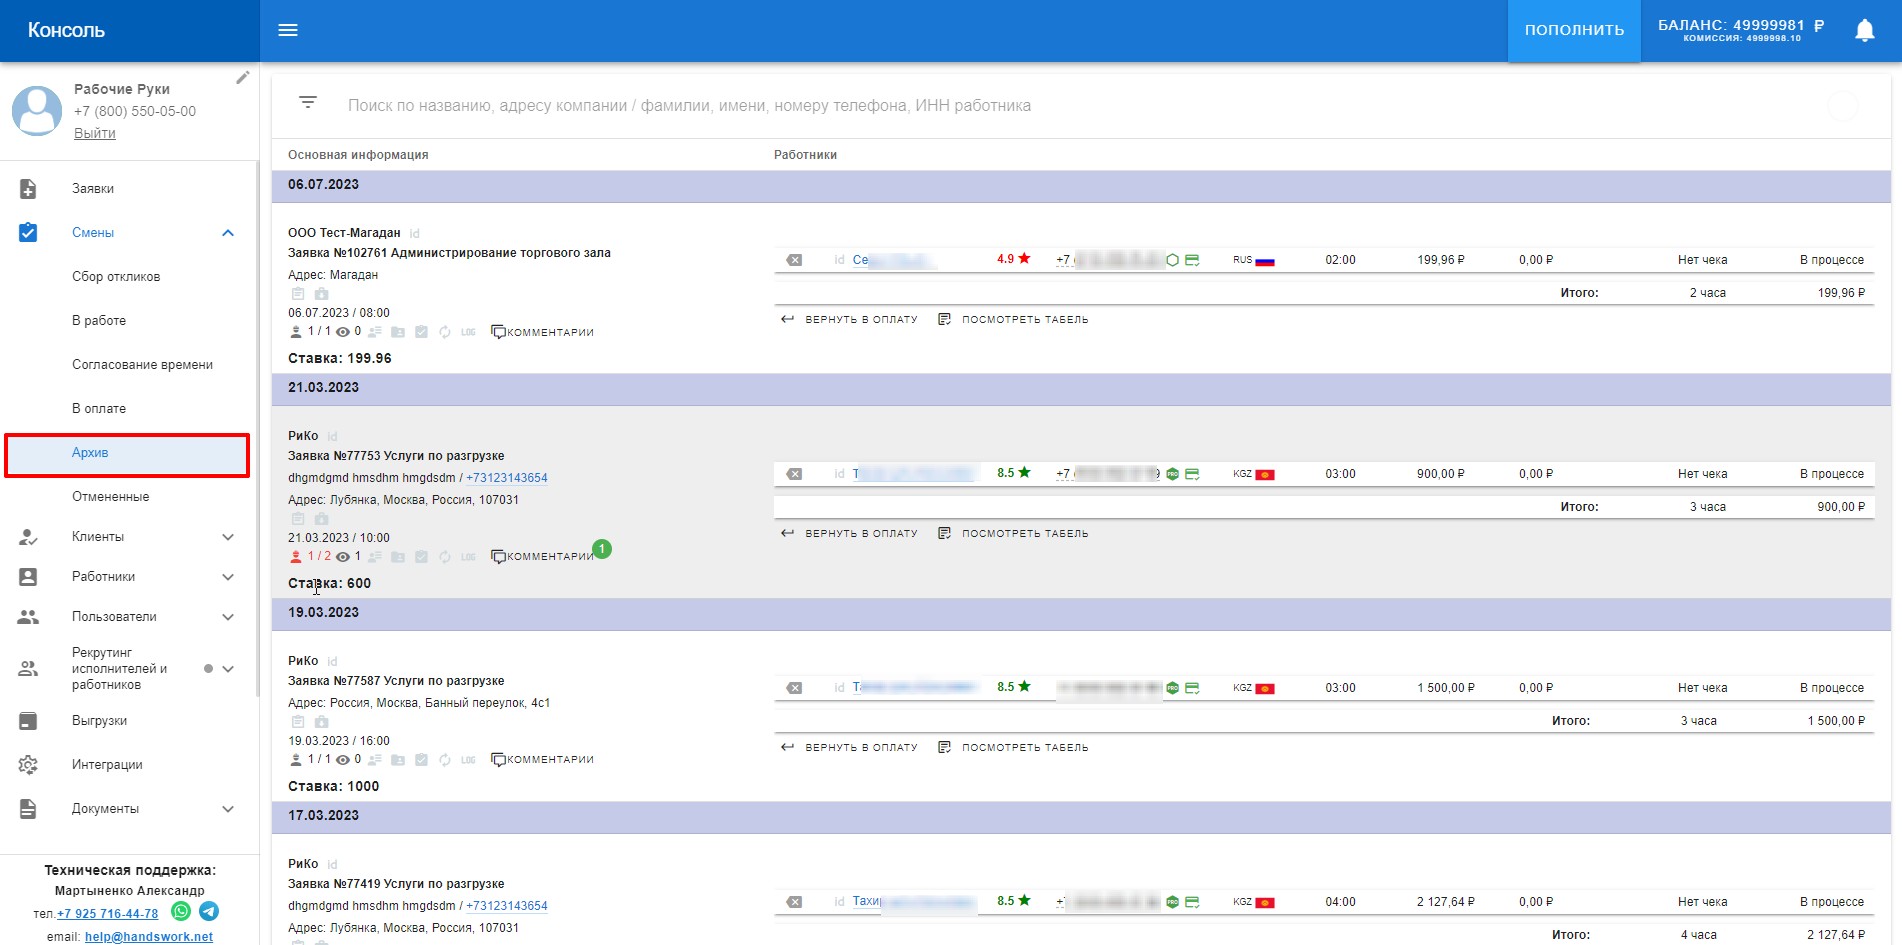
Task: Expand the Документы section chevron
Action: click(x=228, y=809)
